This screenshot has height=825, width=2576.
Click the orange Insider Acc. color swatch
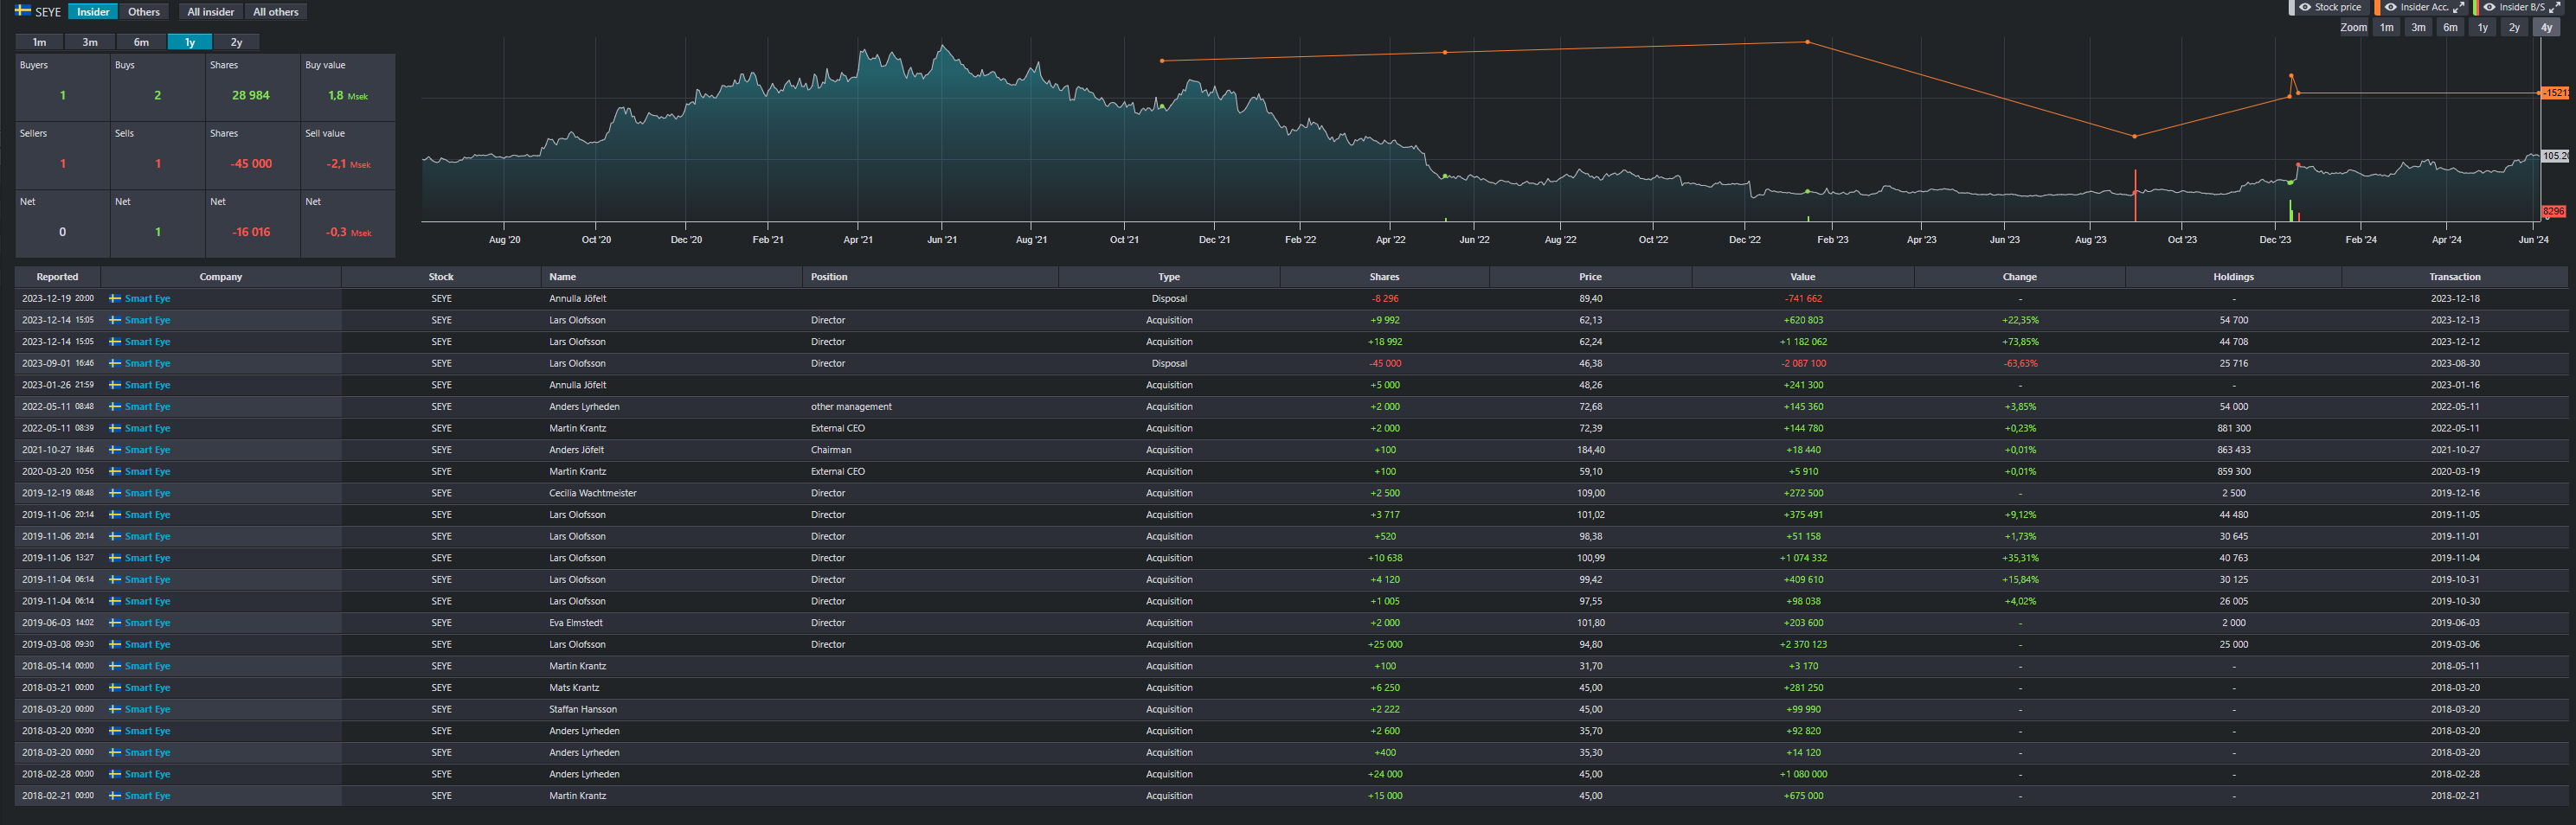tap(2377, 7)
